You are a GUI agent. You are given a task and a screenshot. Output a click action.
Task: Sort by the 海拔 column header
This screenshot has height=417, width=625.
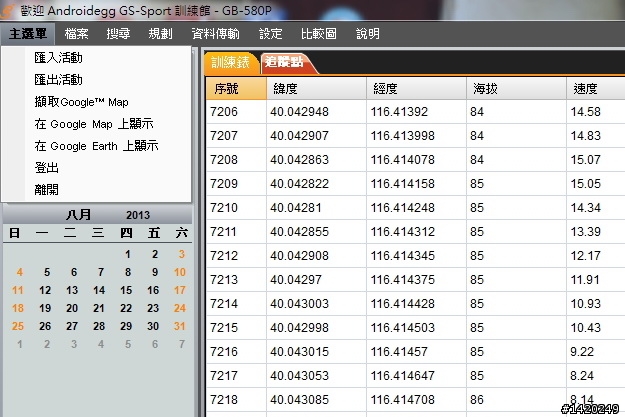point(517,89)
